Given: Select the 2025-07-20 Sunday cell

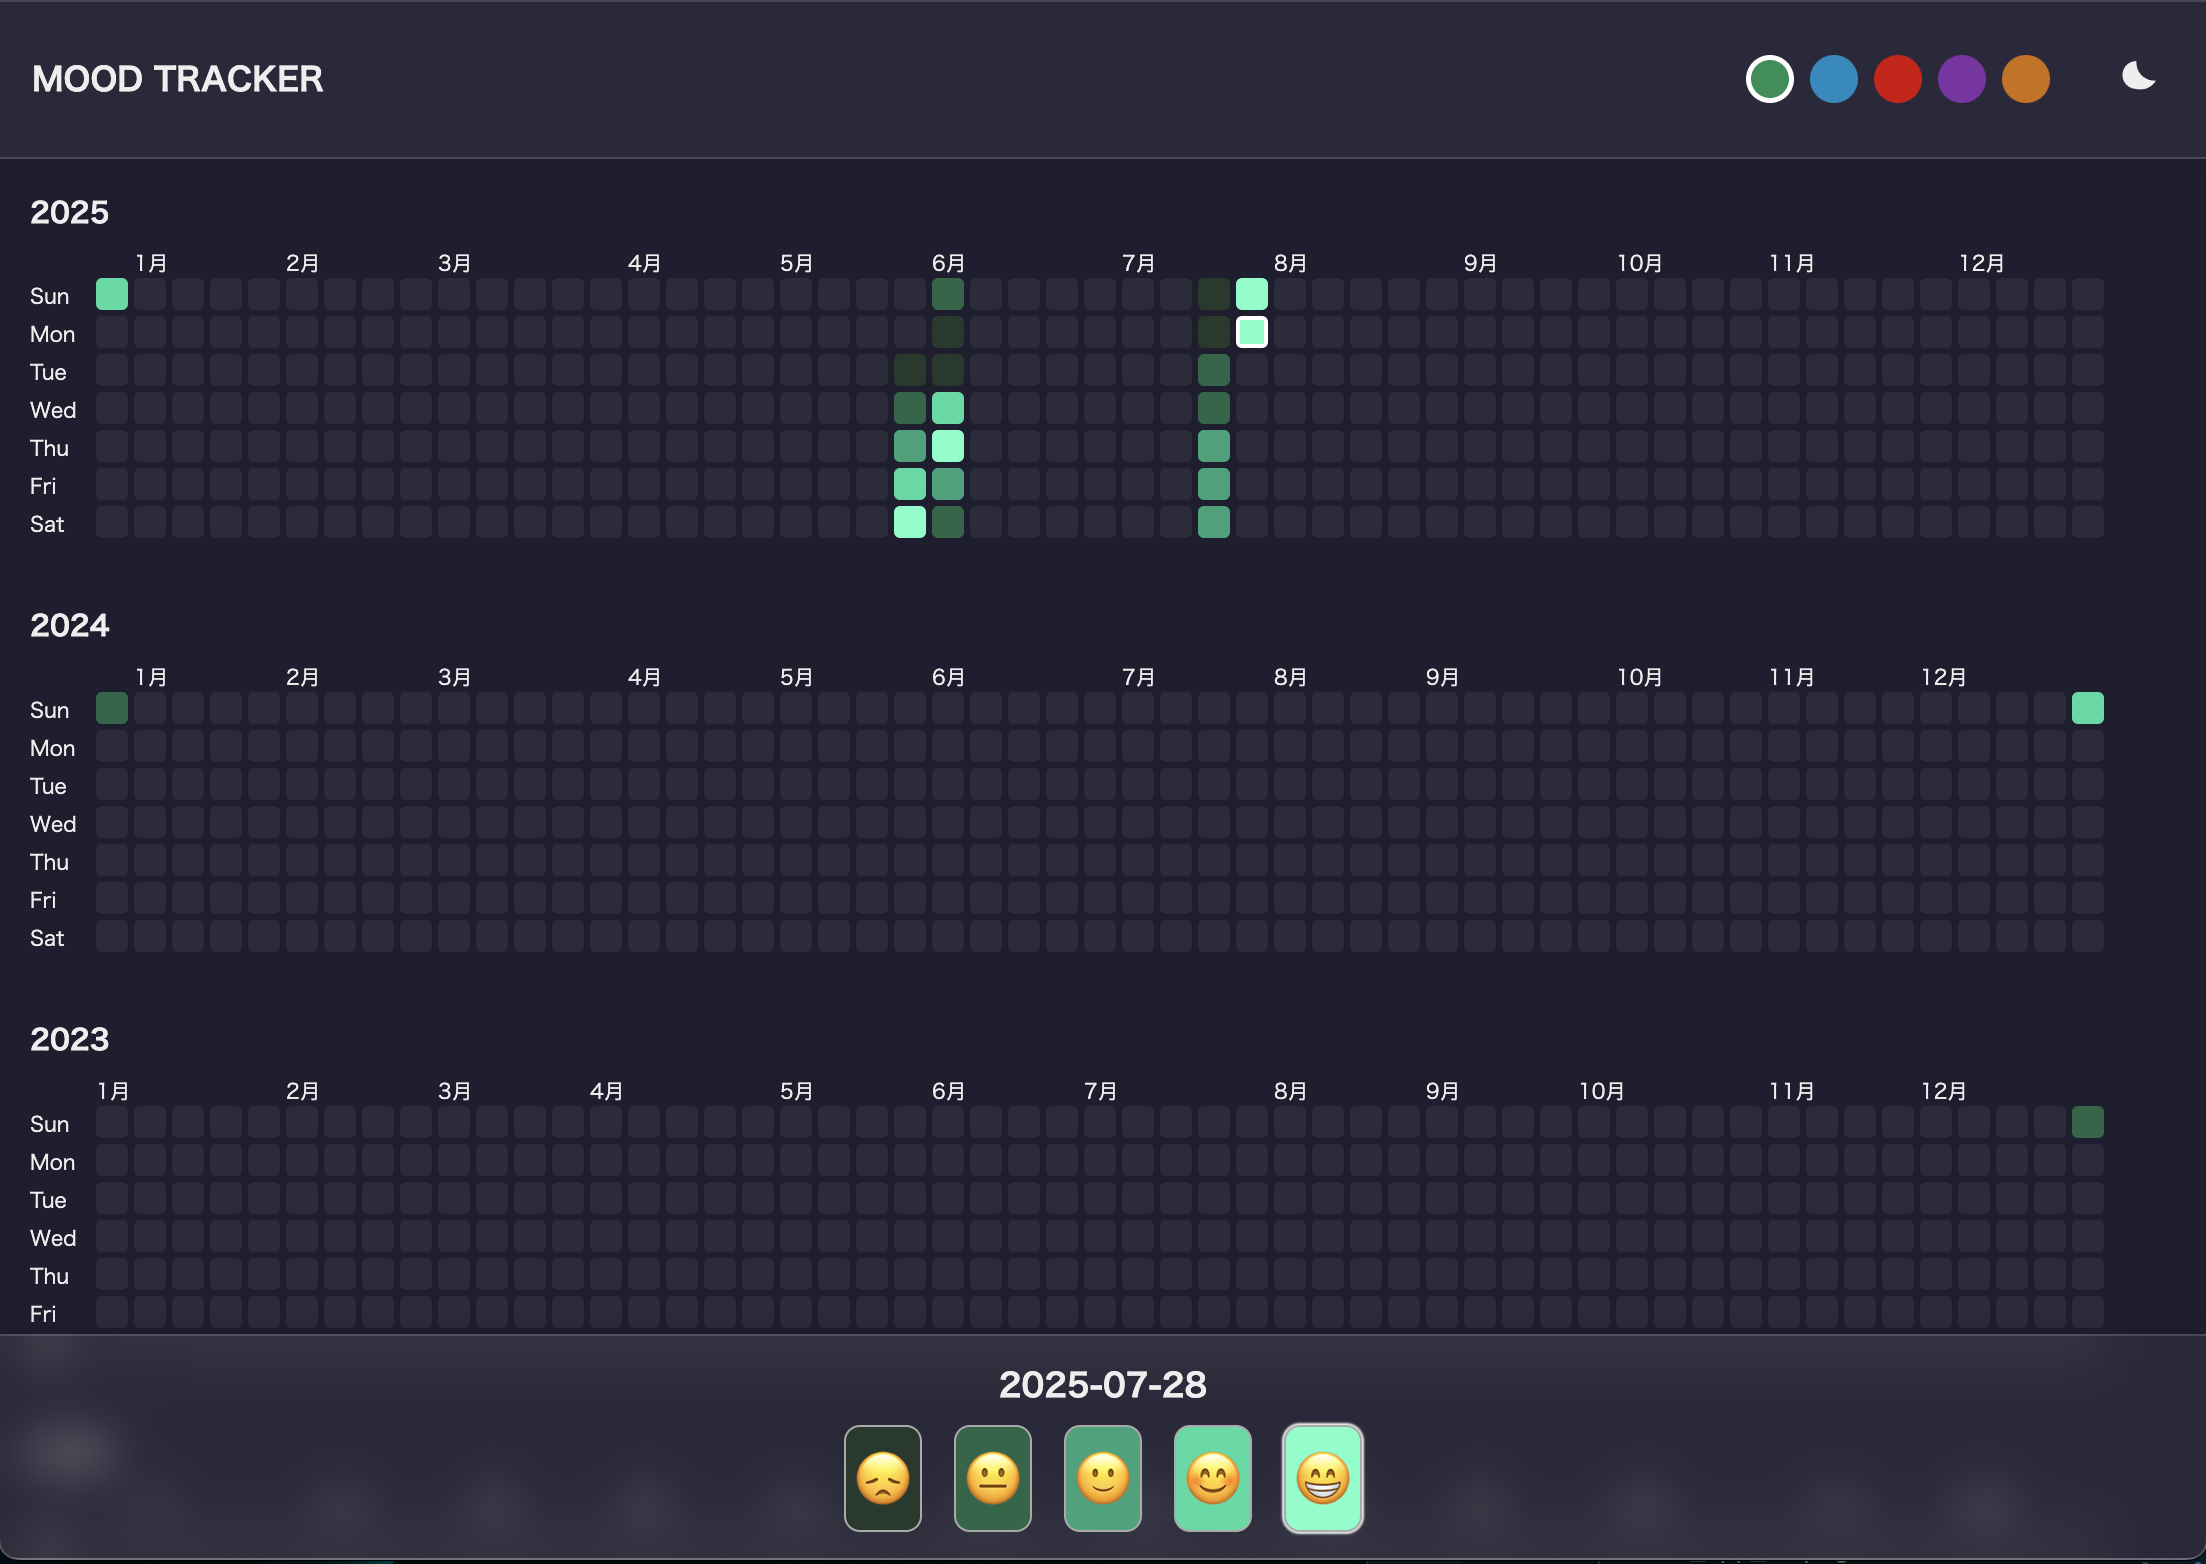Looking at the screenshot, I should (1214, 294).
